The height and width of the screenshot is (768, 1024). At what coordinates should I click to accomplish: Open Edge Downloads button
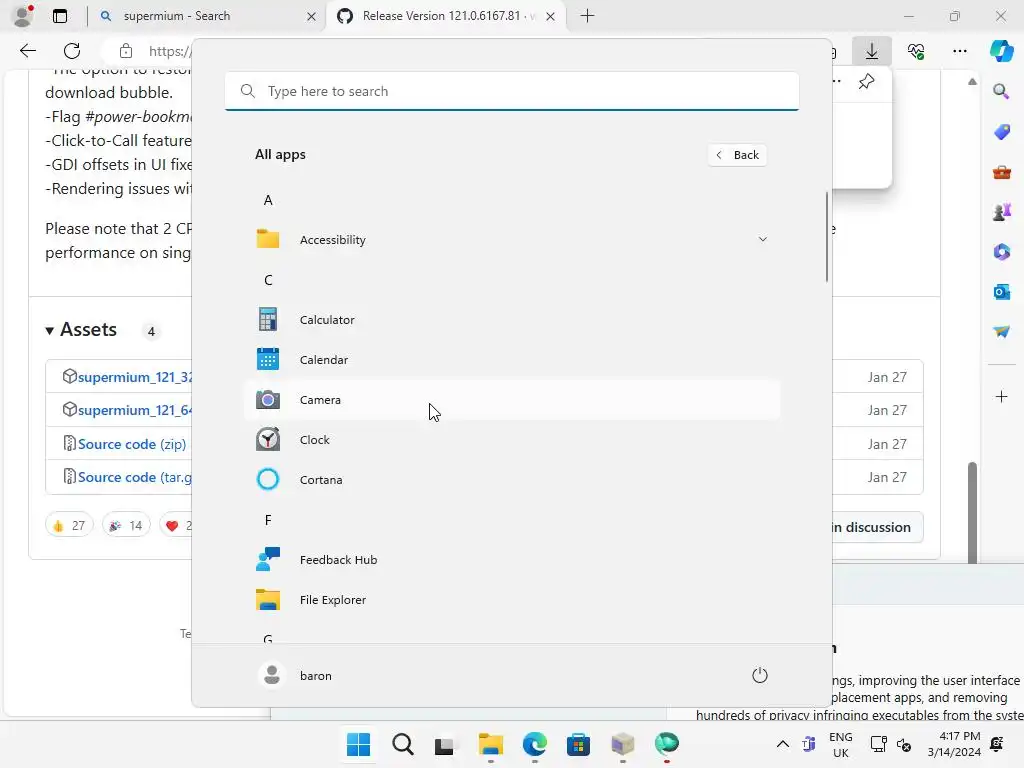point(872,51)
